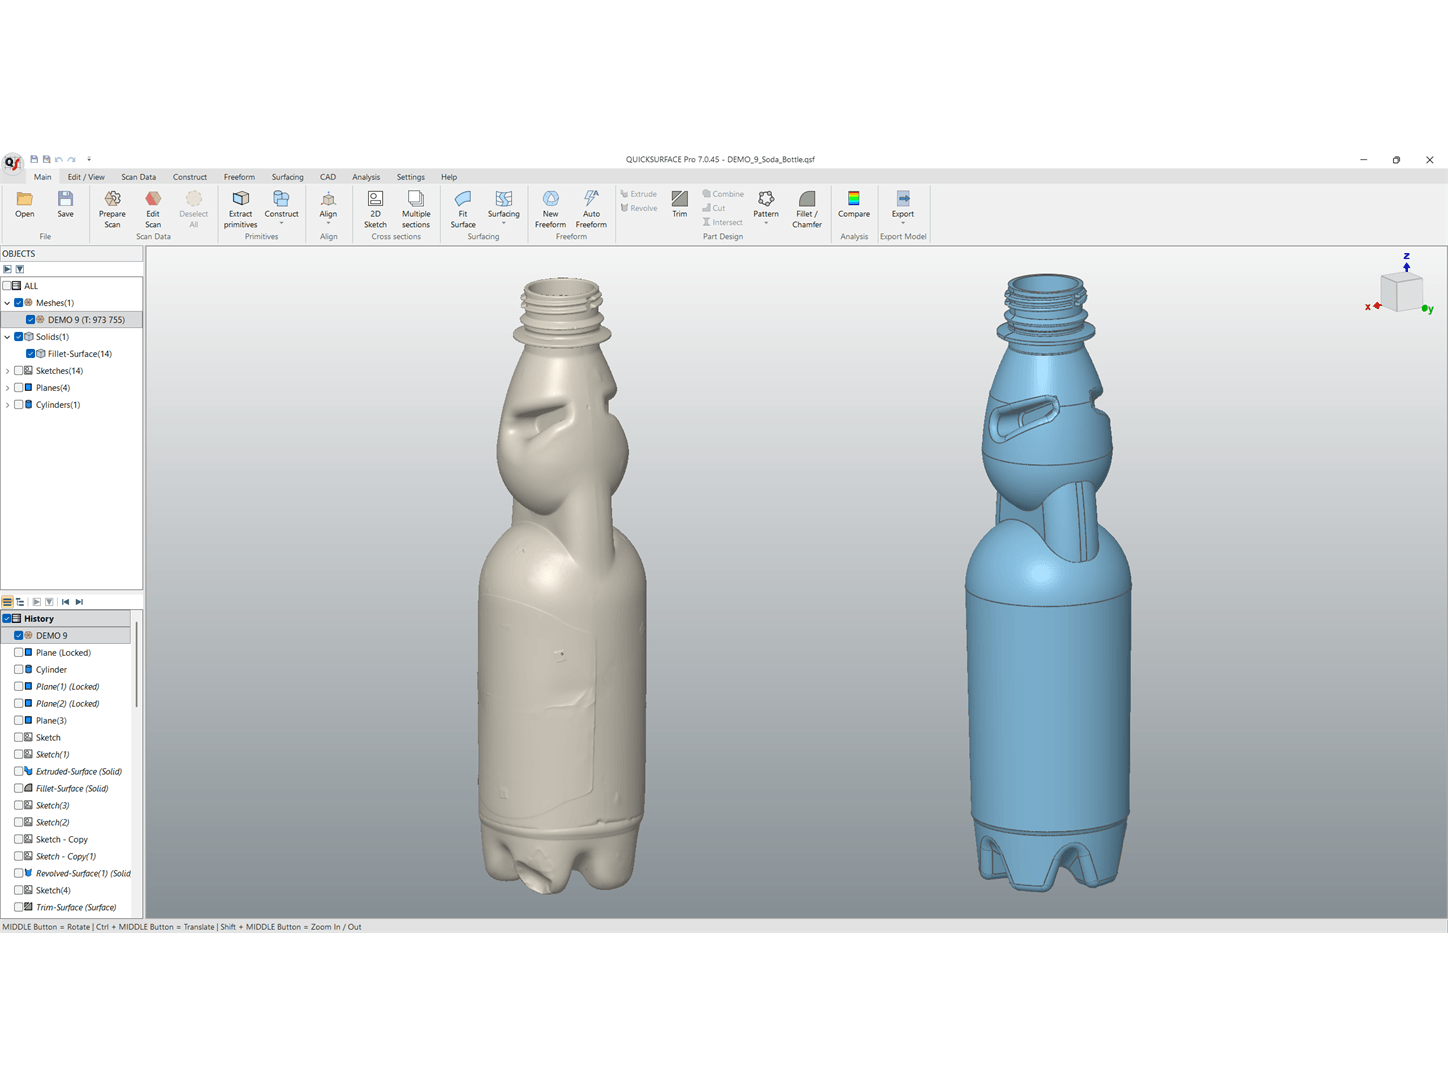Screen dimensions: 1448x1086
Task: Run Extract primitives
Action: [x=241, y=209]
